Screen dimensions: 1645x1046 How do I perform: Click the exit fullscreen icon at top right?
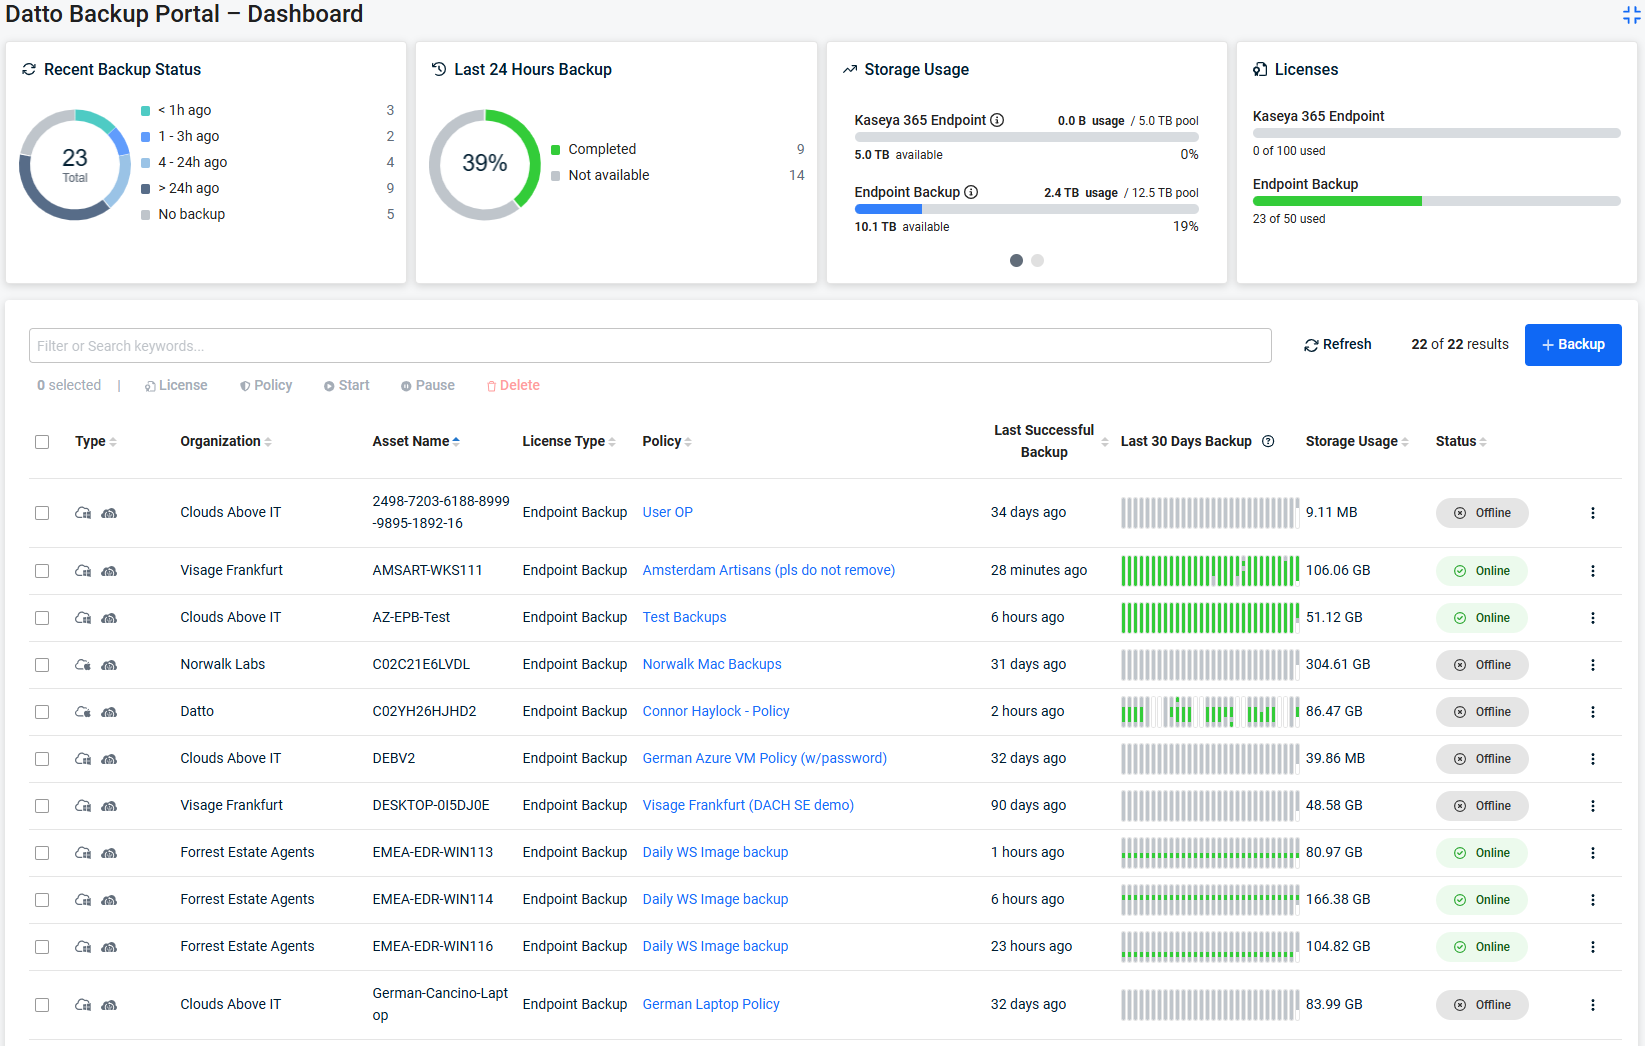click(1631, 15)
